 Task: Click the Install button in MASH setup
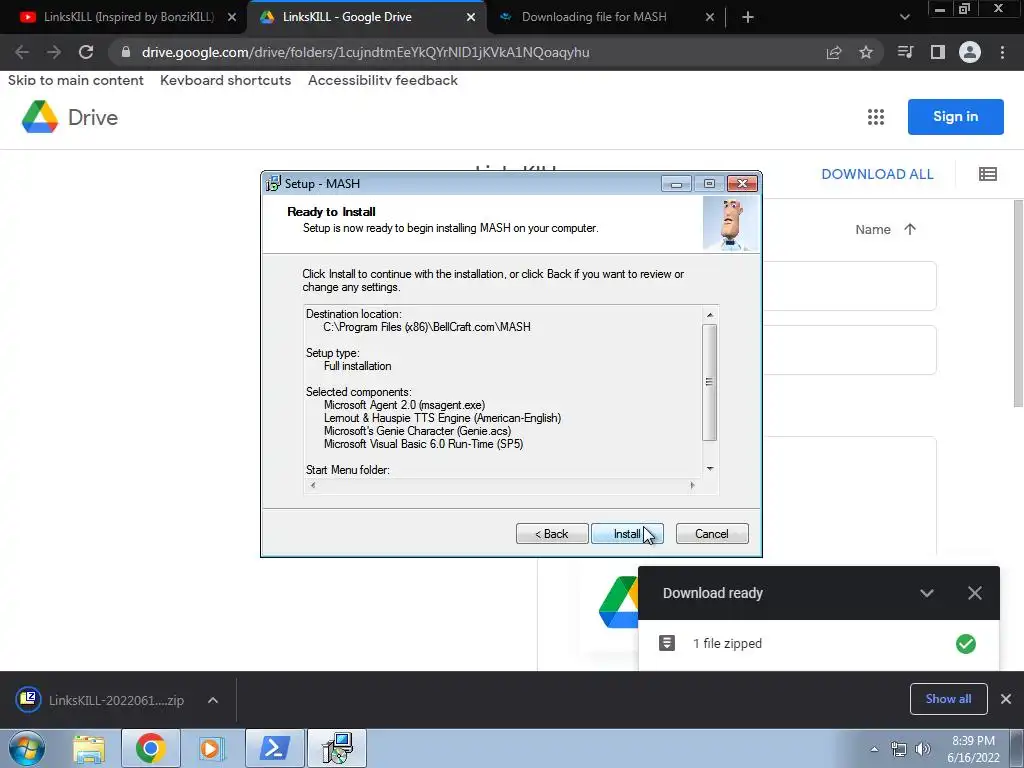click(x=627, y=534)
